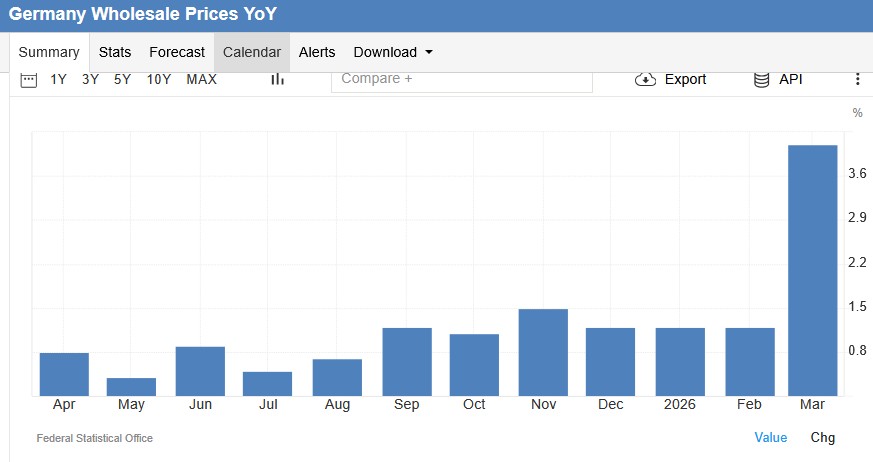This screenshot has width=873, height=462.
Task: Click the Germany Wholesale Prices YoY title
Action: (143, 14)
